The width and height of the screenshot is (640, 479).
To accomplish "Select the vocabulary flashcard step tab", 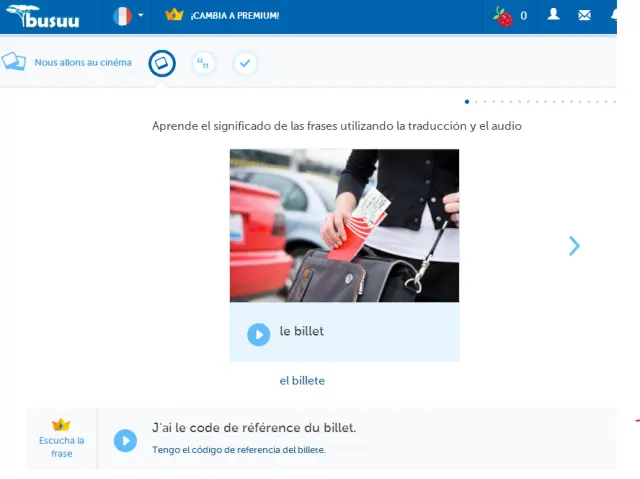I will tap(162, 63).
